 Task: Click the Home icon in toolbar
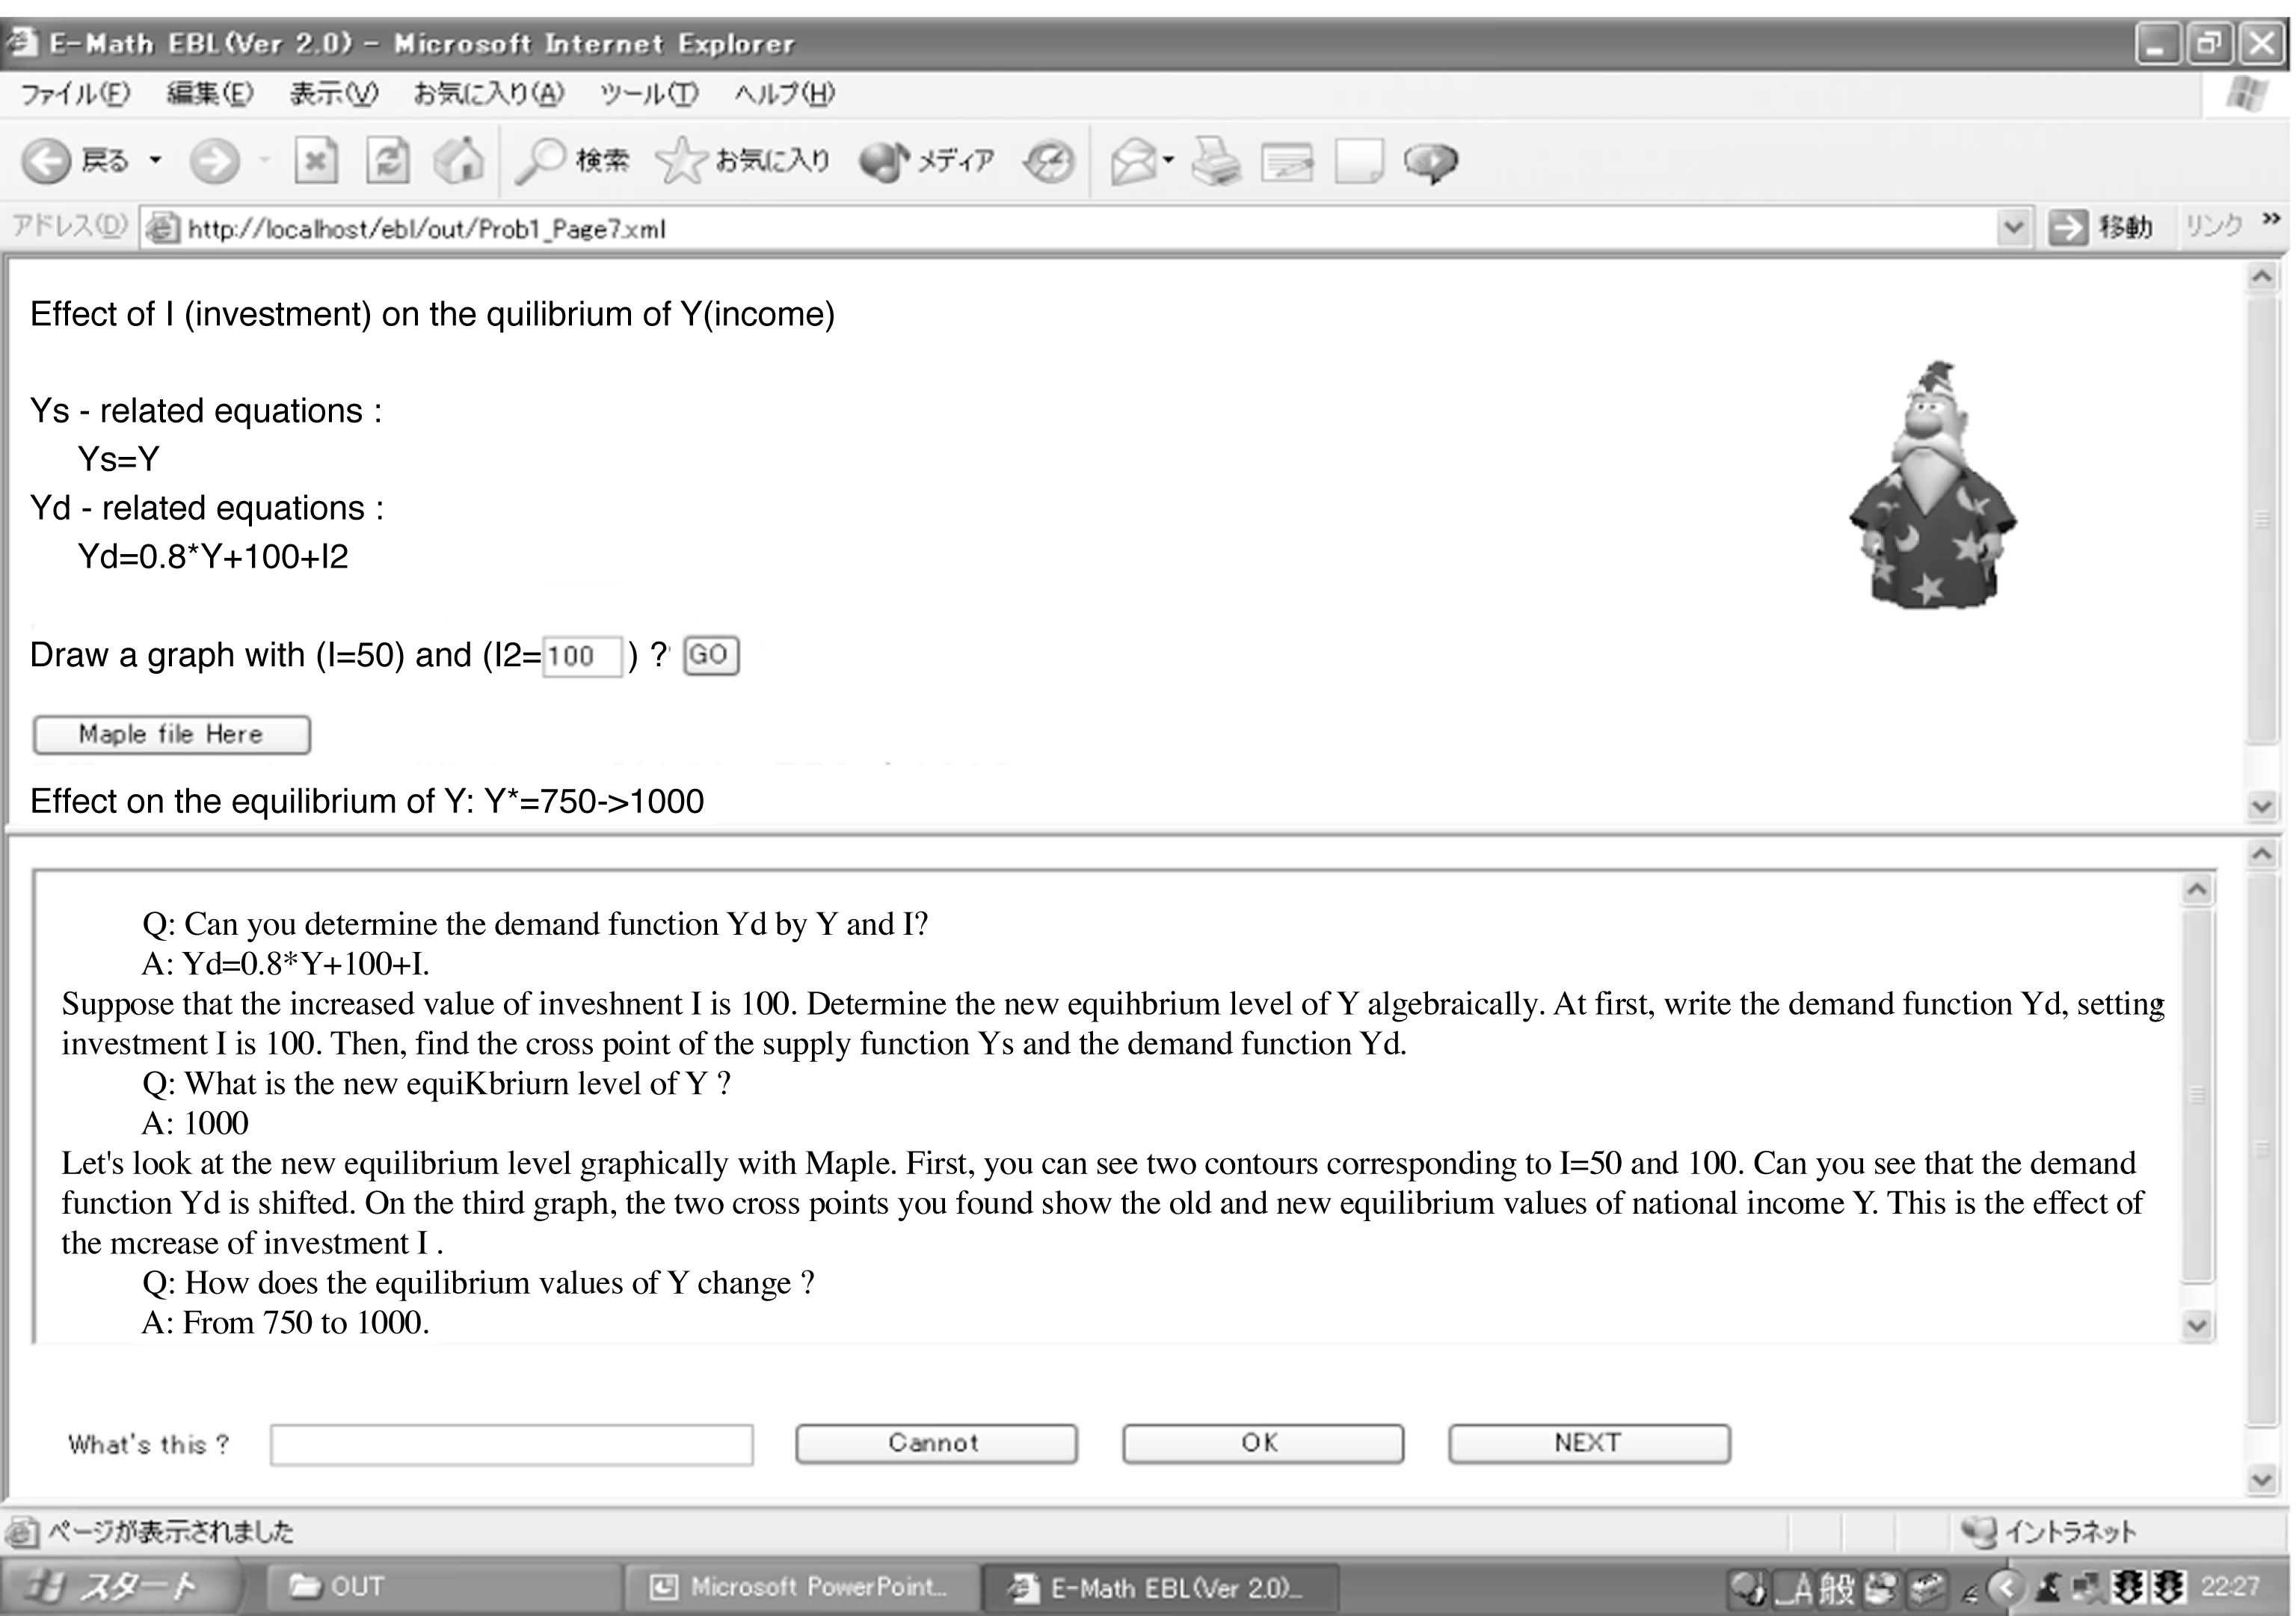(x=459, y=160)
